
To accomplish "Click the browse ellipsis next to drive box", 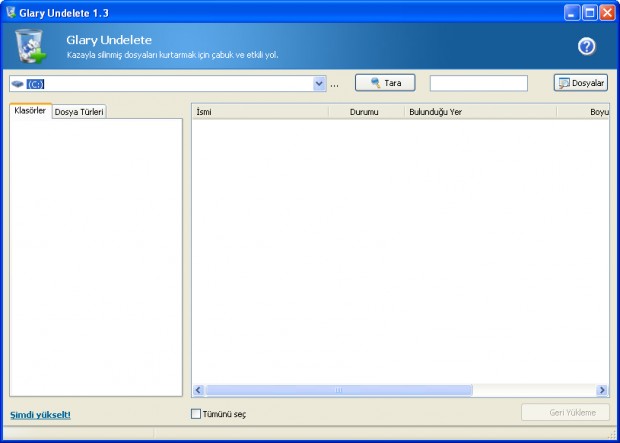I will click(335, 85).
